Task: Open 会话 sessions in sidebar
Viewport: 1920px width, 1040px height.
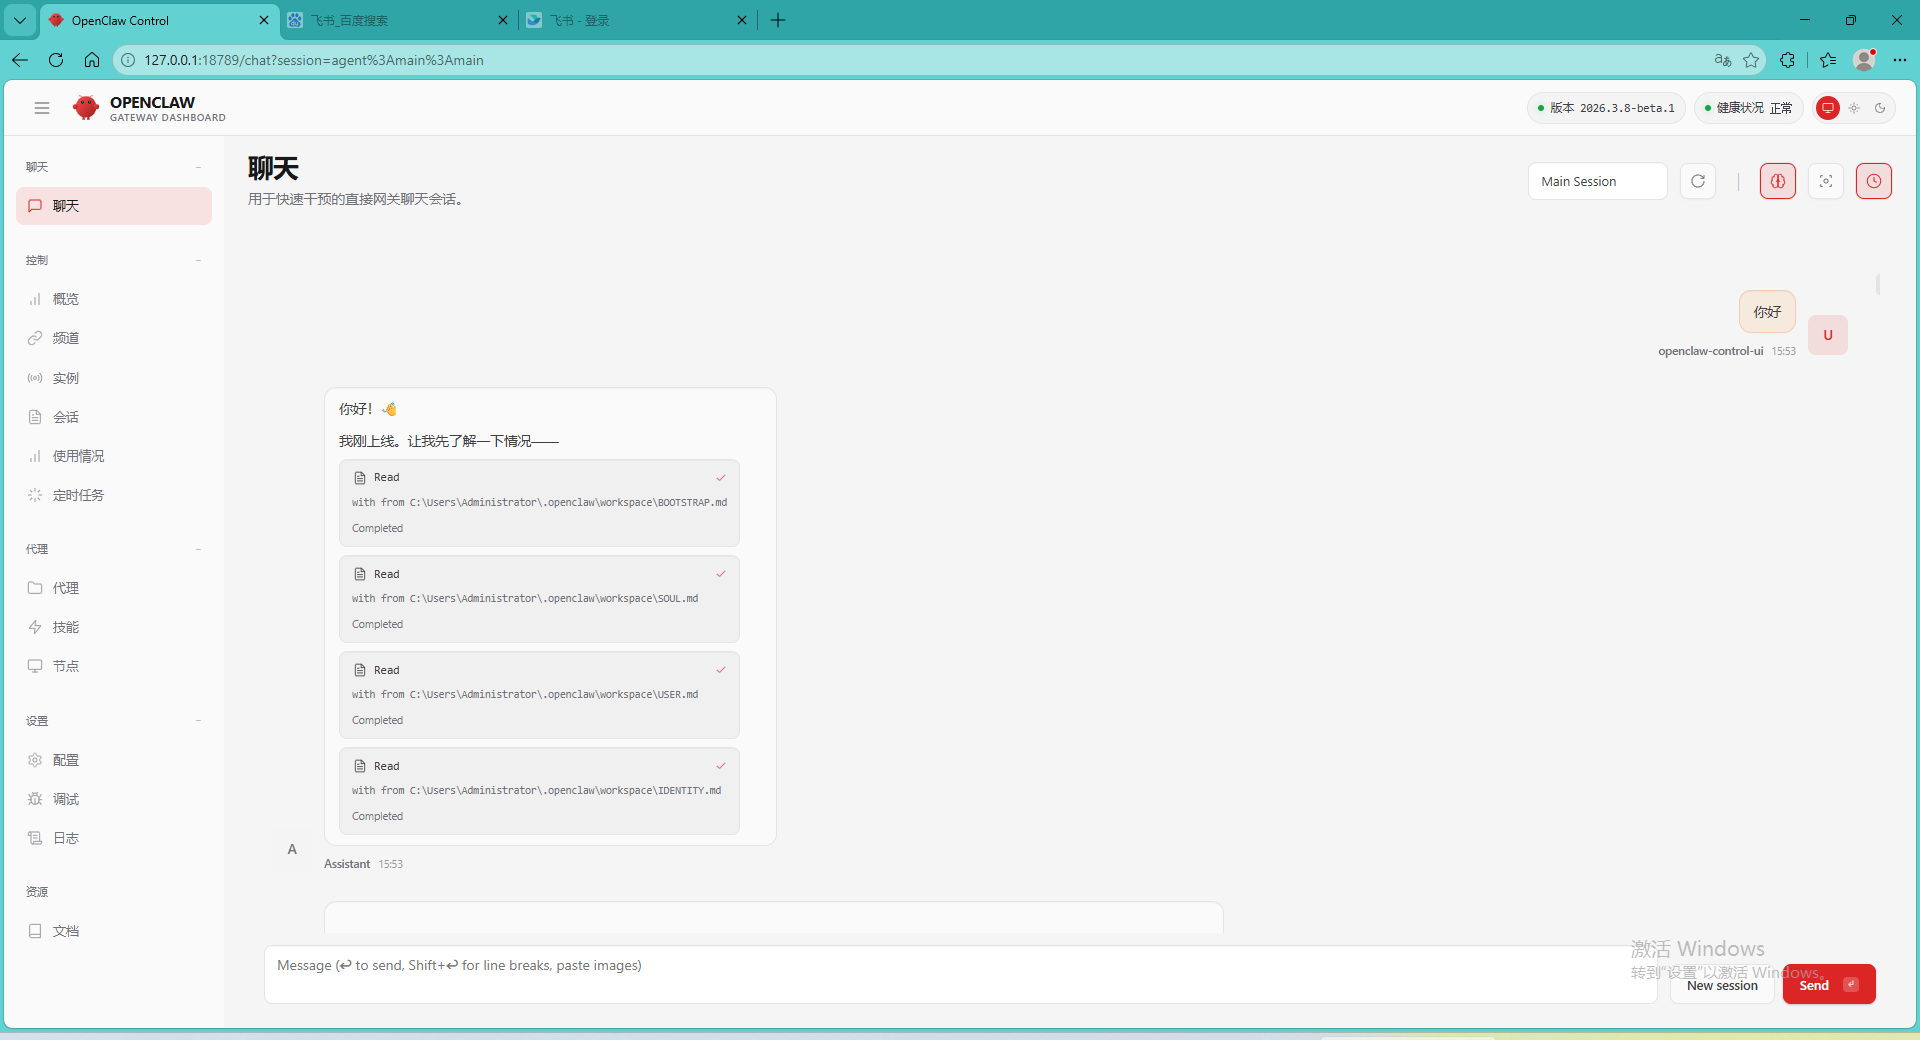Action: tap(114, 417)
